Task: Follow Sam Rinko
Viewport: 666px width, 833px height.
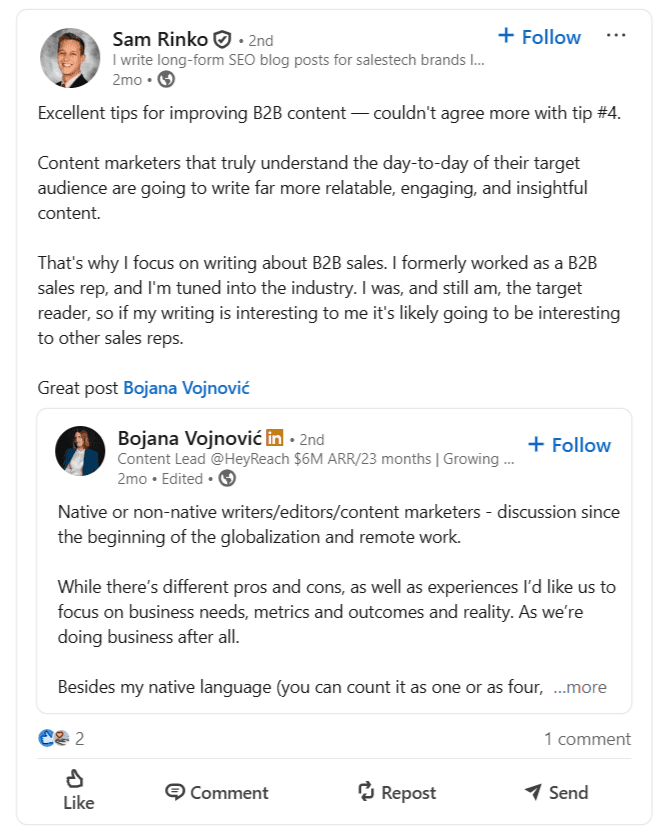Action: click(539, 37)
